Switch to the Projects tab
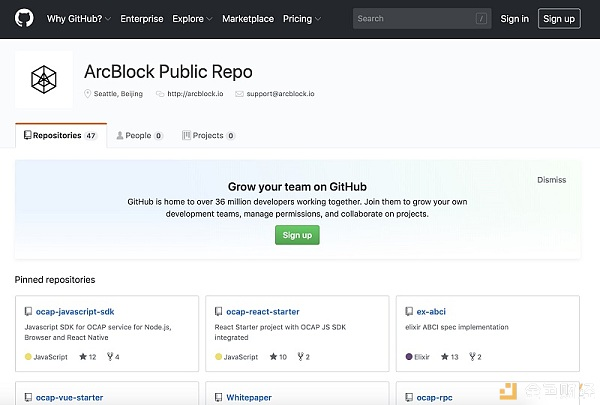Image resolution: width=600 pixels, height=405 pixels. [x=208, y=136]
